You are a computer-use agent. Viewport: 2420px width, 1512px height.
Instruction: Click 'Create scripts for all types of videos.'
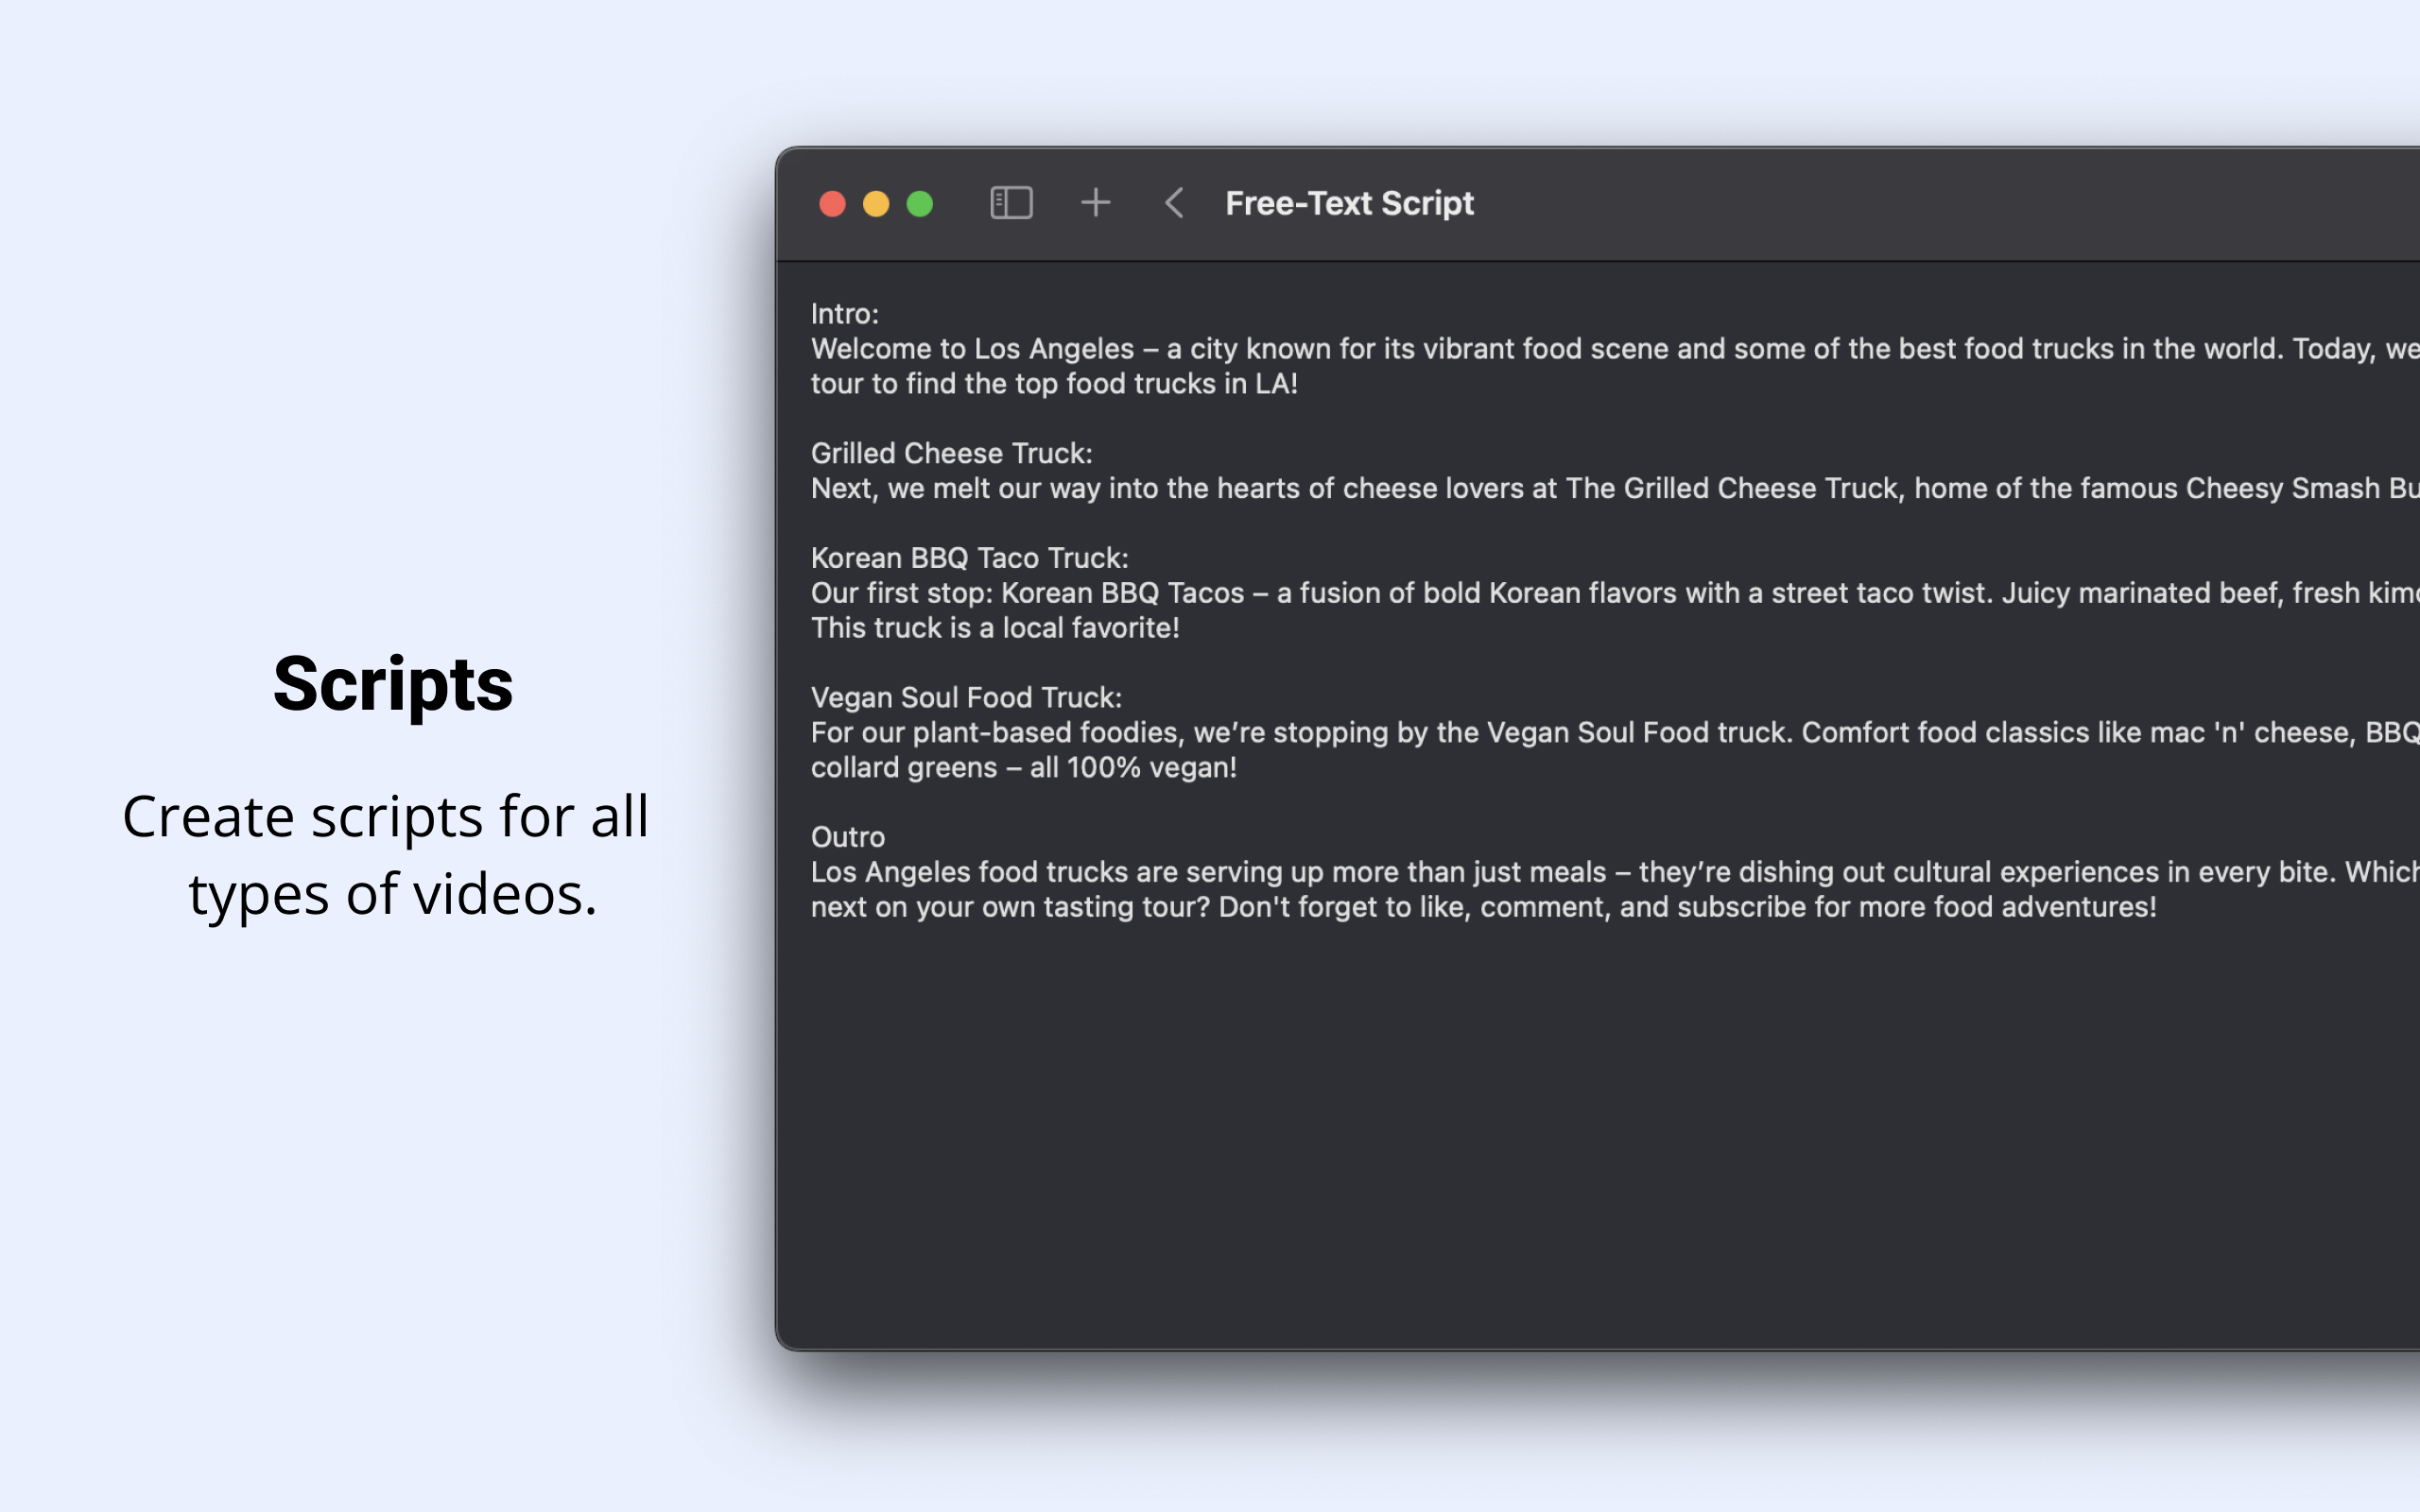[x=387, y=855]
